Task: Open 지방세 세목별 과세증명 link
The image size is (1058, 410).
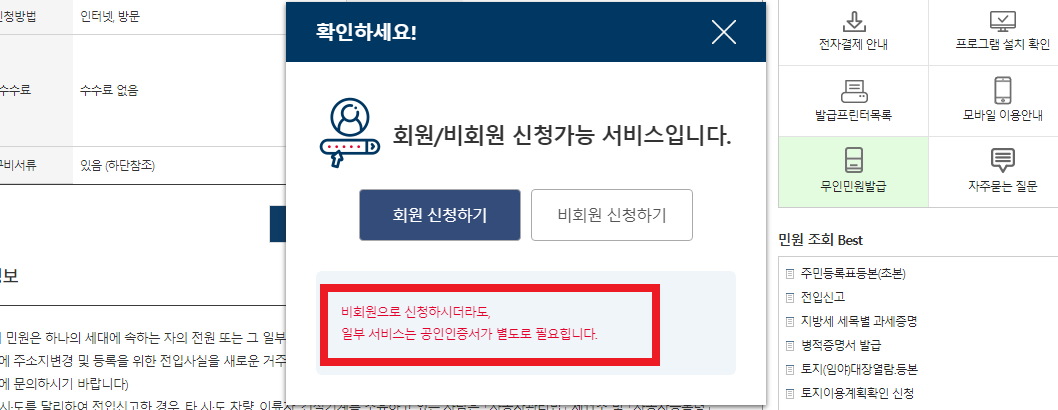Action: coord(859,322)
